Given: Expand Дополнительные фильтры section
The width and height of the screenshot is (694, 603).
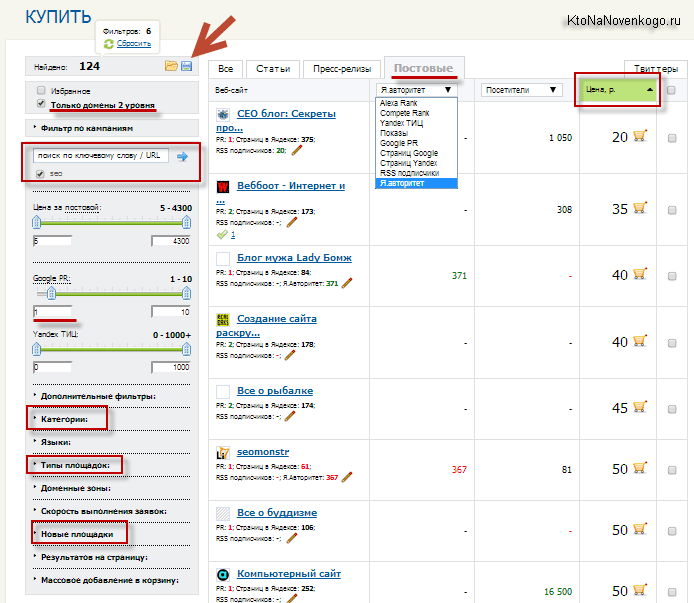Looking at the screenshot, I should coord(98,396).
